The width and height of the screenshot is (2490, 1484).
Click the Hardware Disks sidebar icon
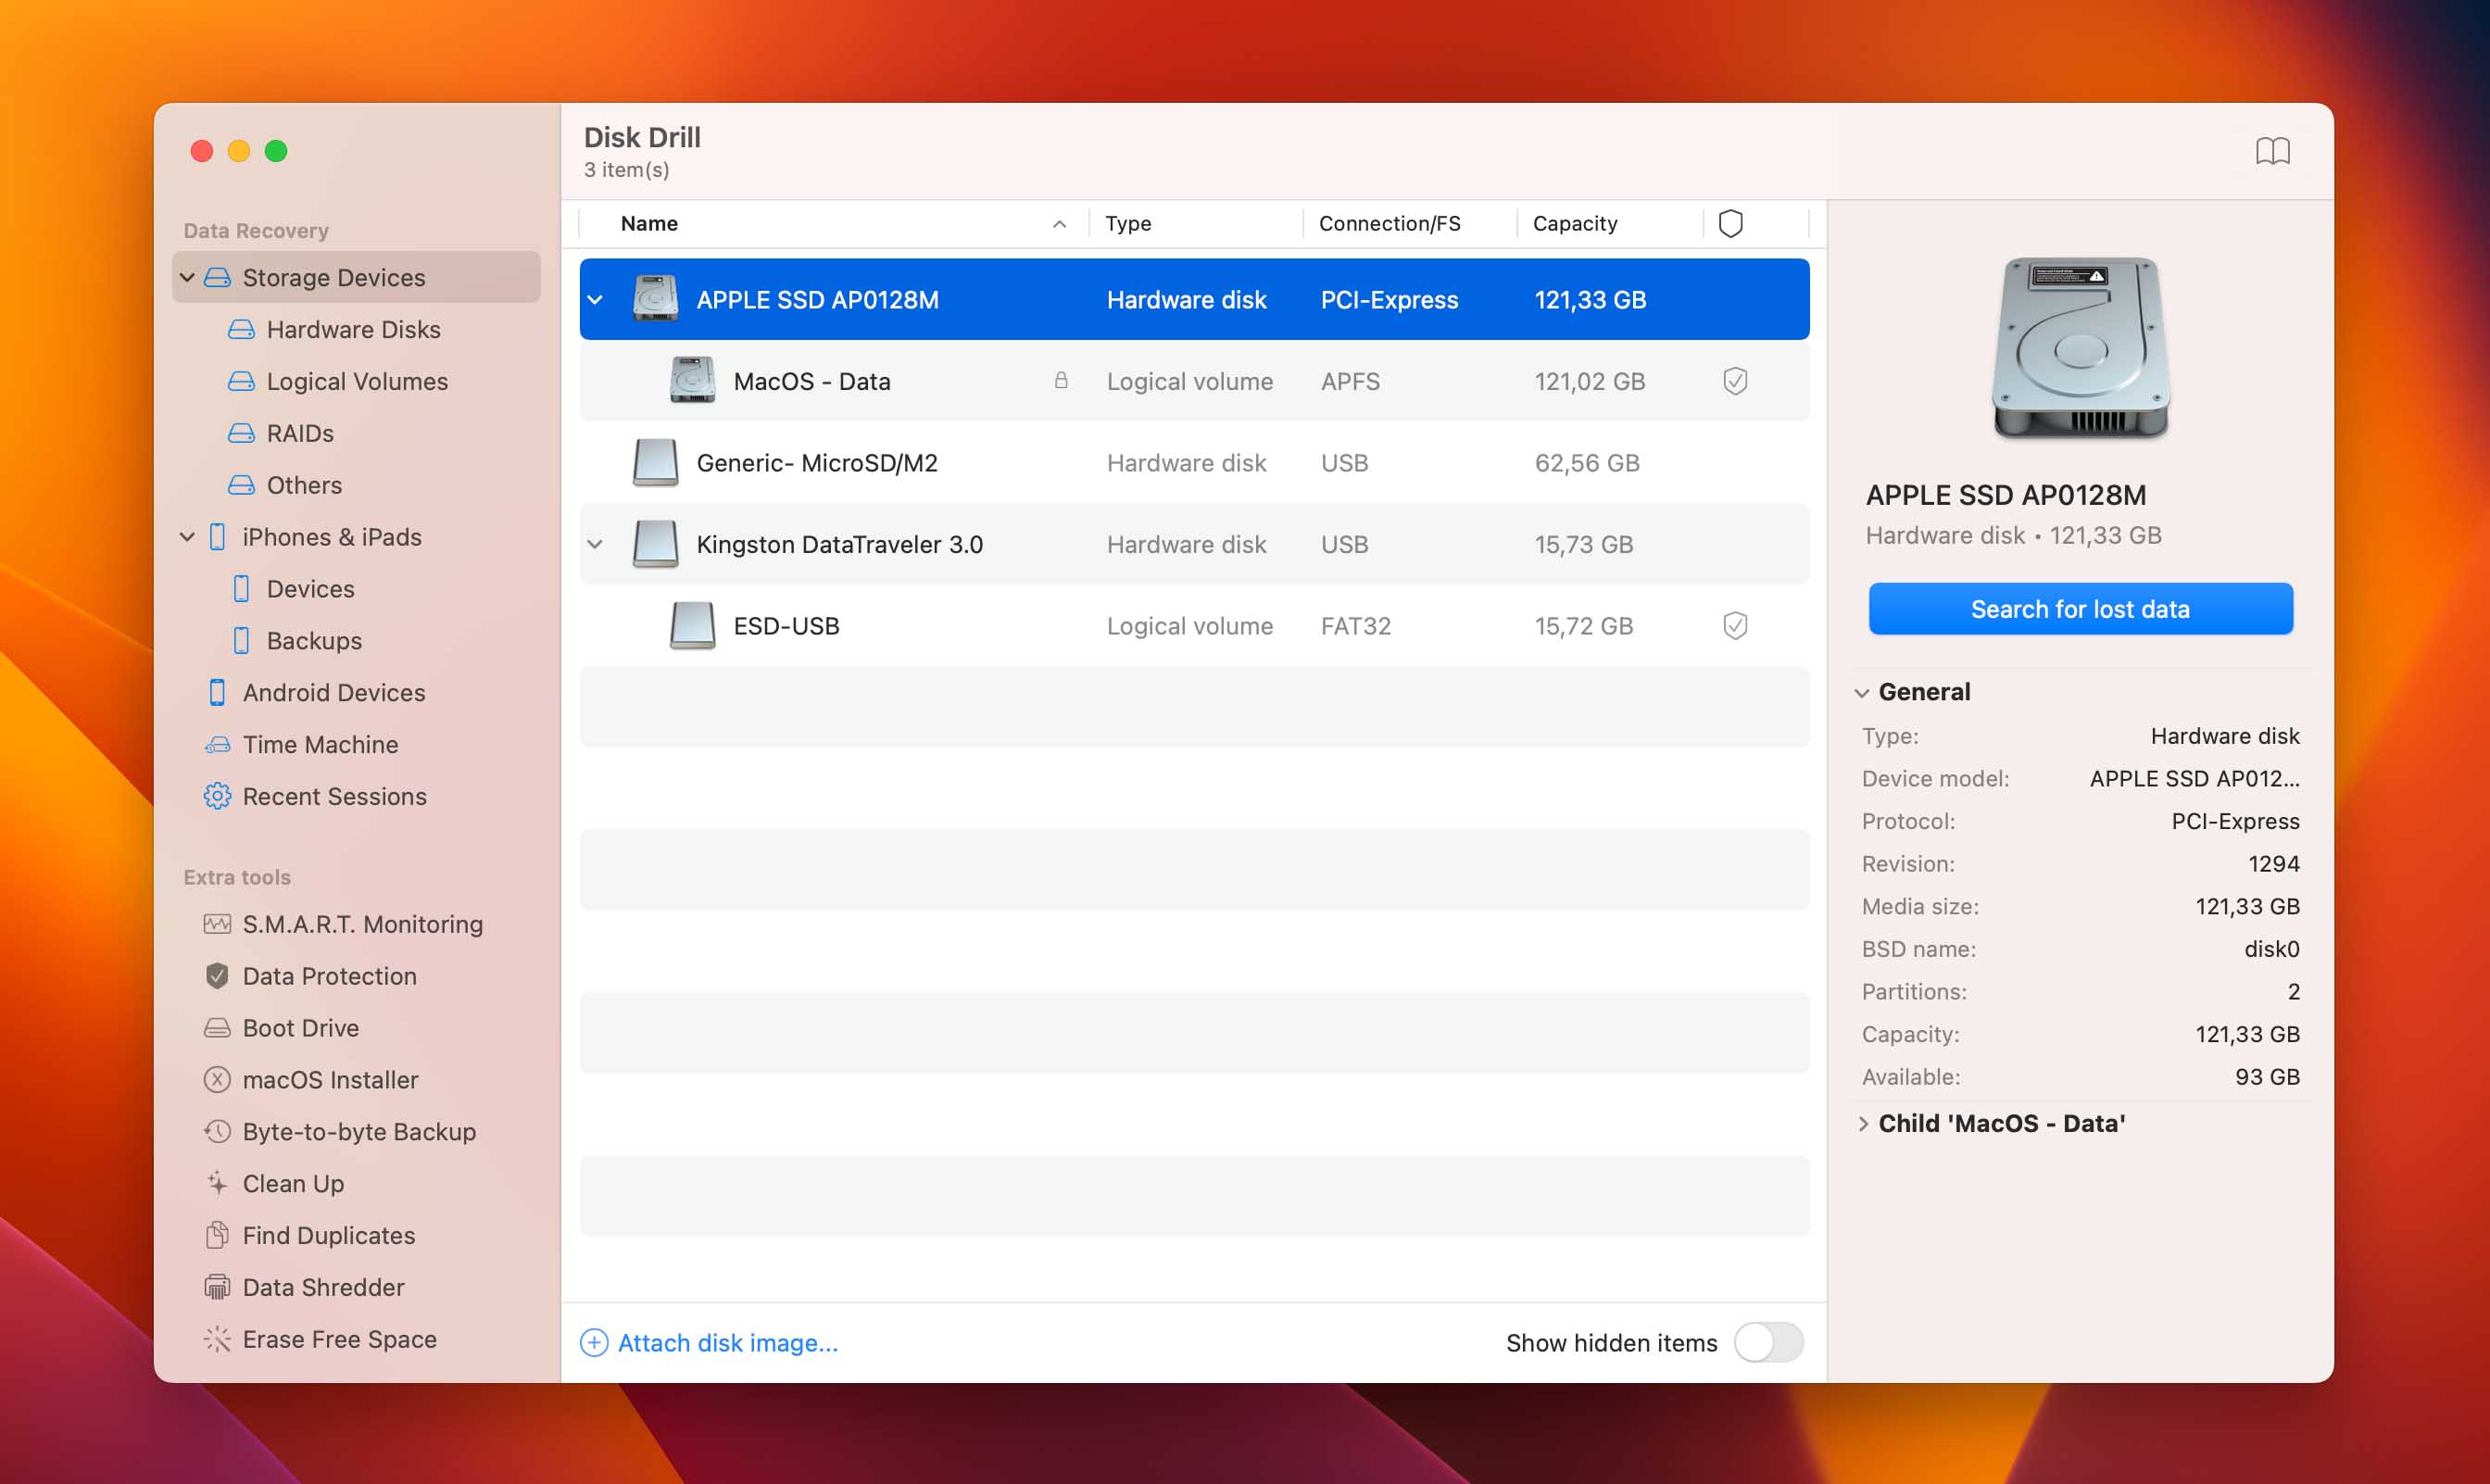pos(241,329)
